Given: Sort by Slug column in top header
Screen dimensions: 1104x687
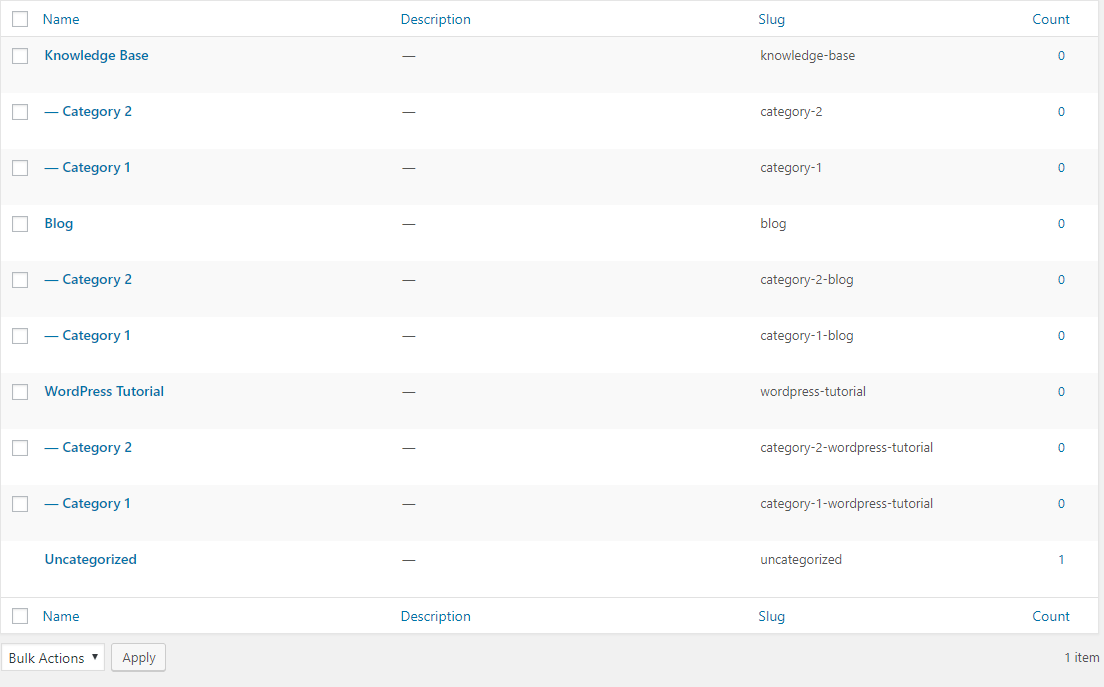Looking at the screenshot, I should click(771, 19).
